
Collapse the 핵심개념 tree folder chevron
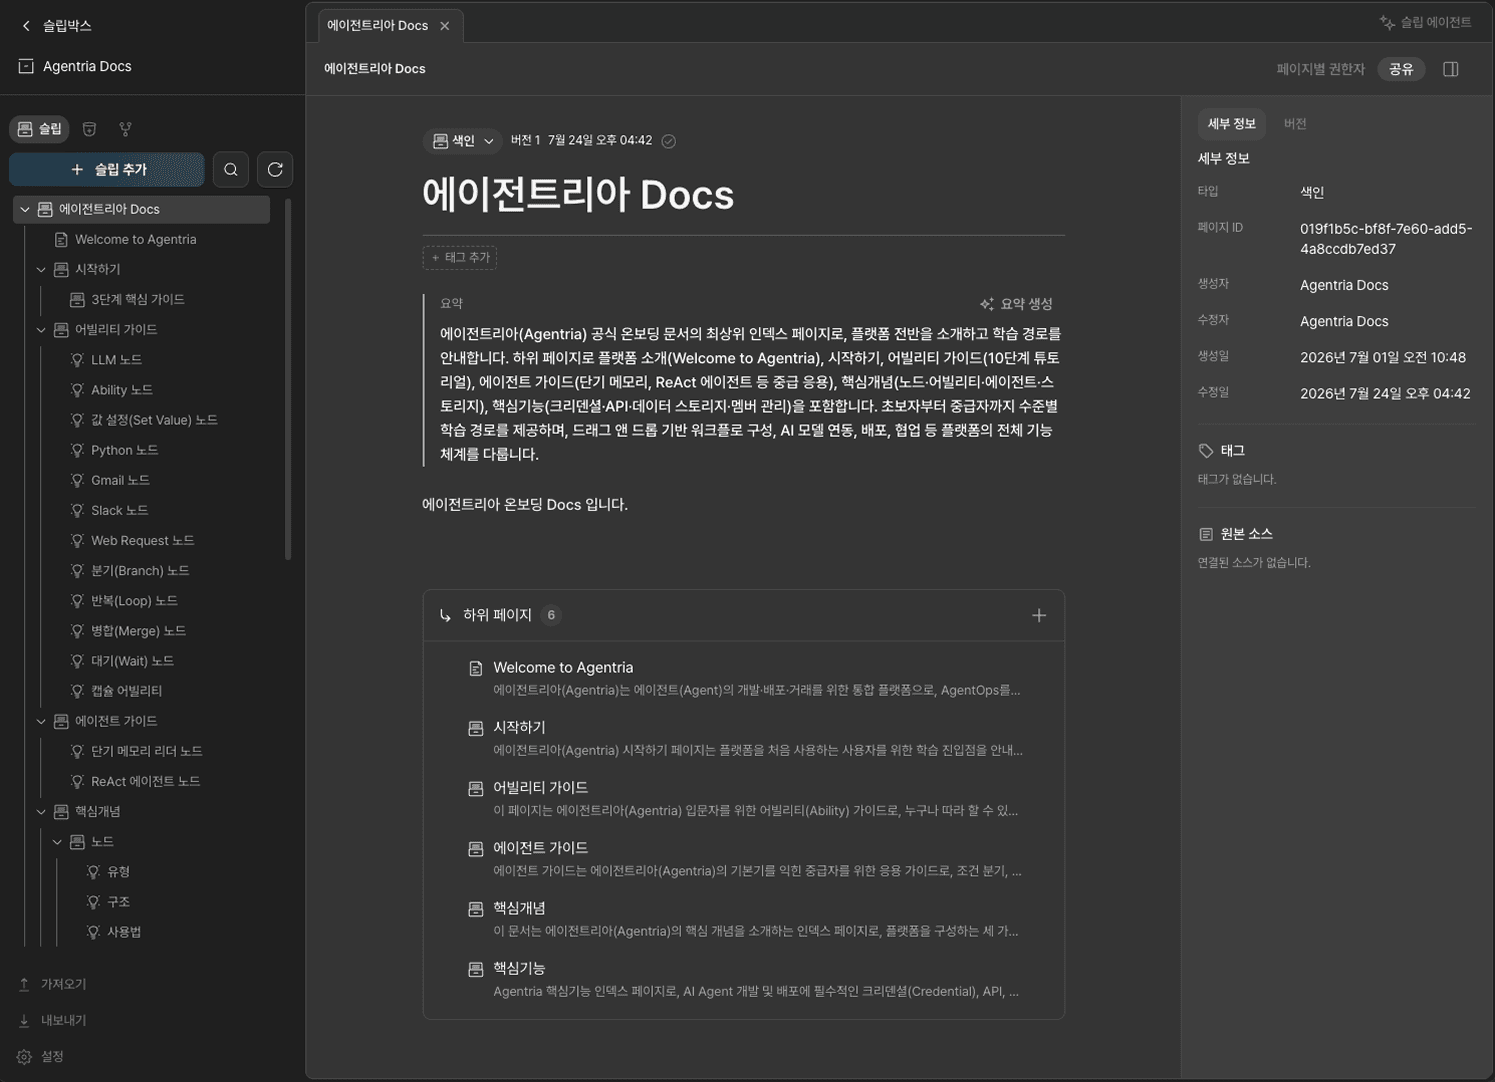coord(41,812)
